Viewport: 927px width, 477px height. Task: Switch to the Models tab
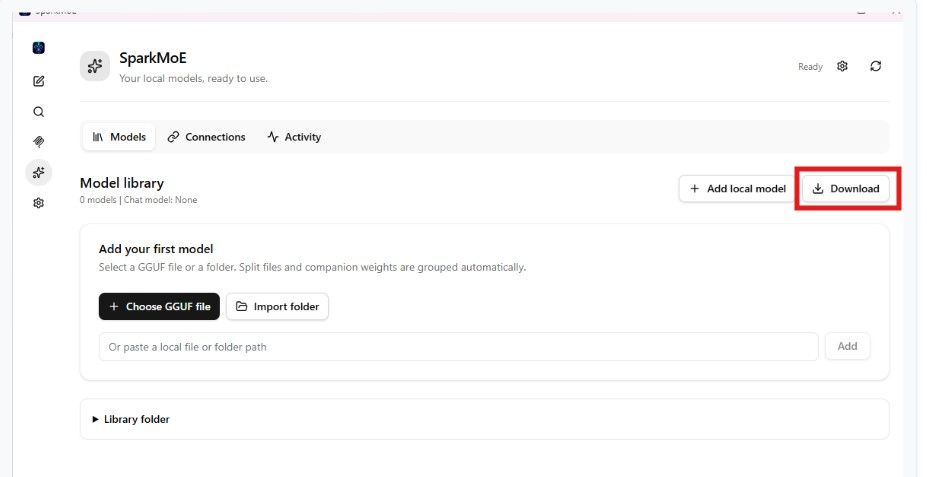point(119,137)
